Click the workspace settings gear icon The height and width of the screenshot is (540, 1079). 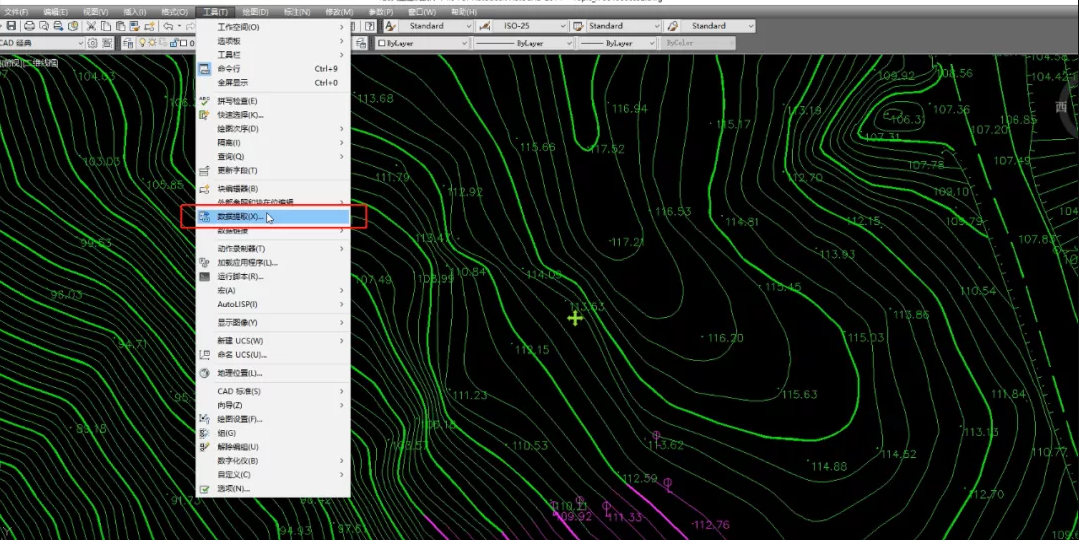coord(93,43)
